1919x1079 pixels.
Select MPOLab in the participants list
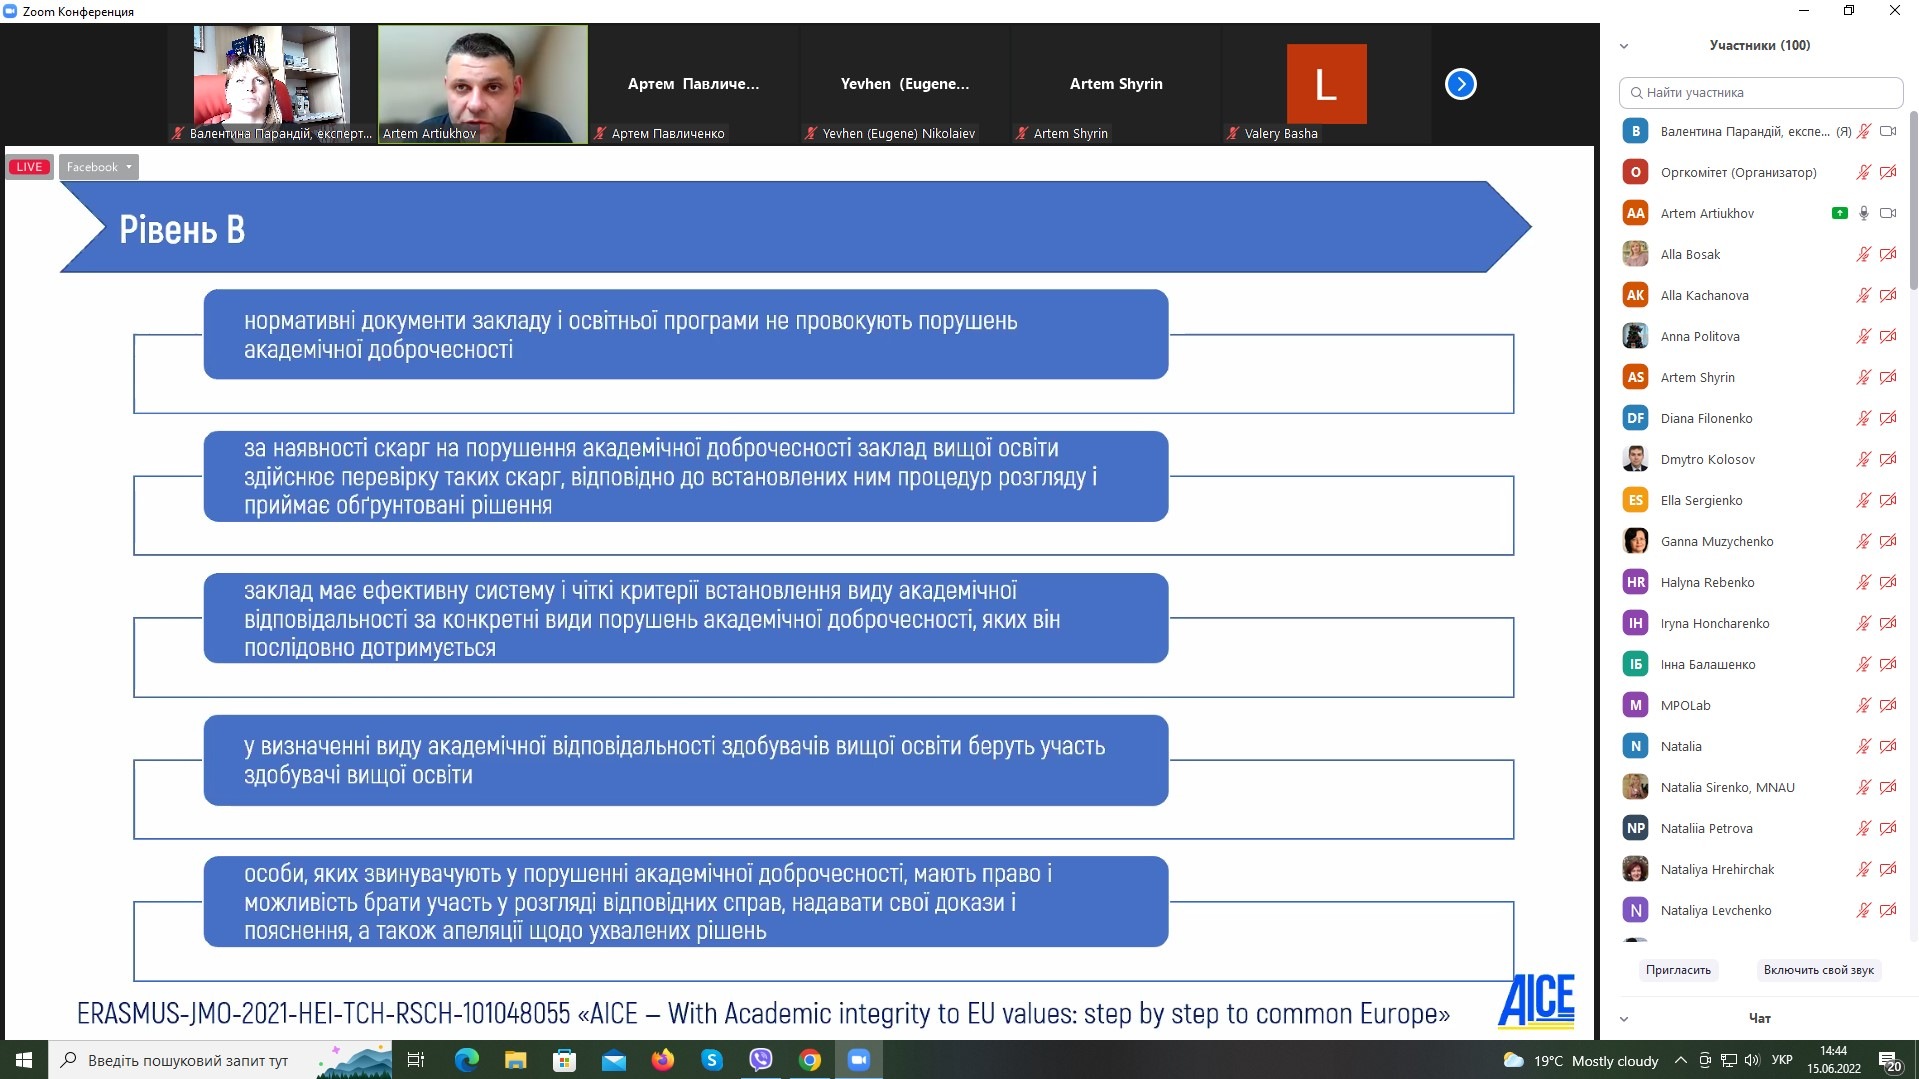pyautogui.click(x=1760, y=705)
